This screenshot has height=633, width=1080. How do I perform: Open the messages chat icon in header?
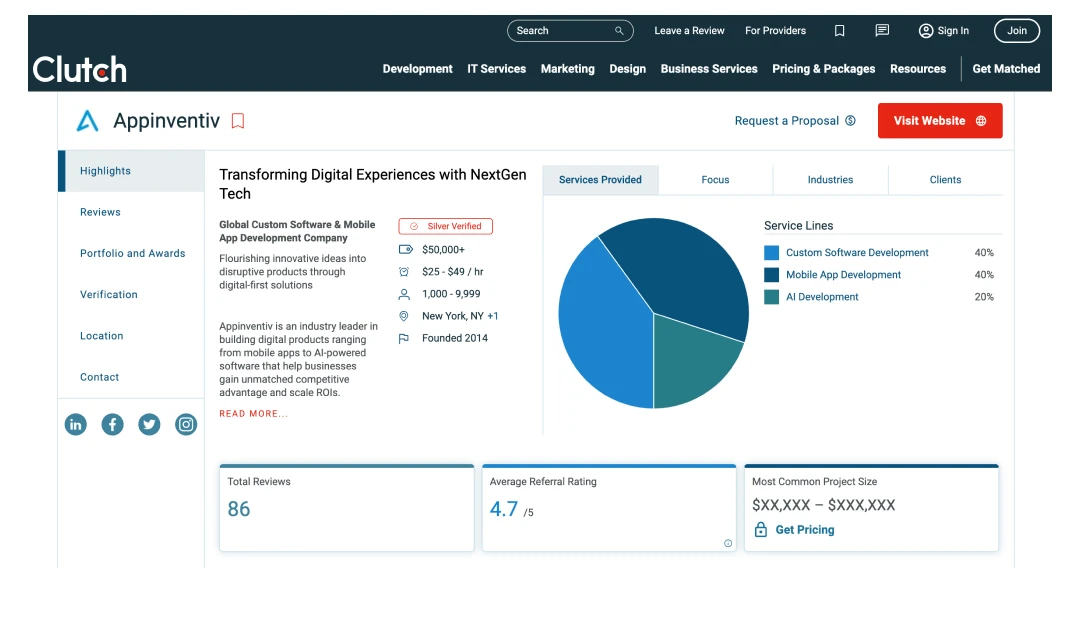pyautogui.click(x=882, y=31)
